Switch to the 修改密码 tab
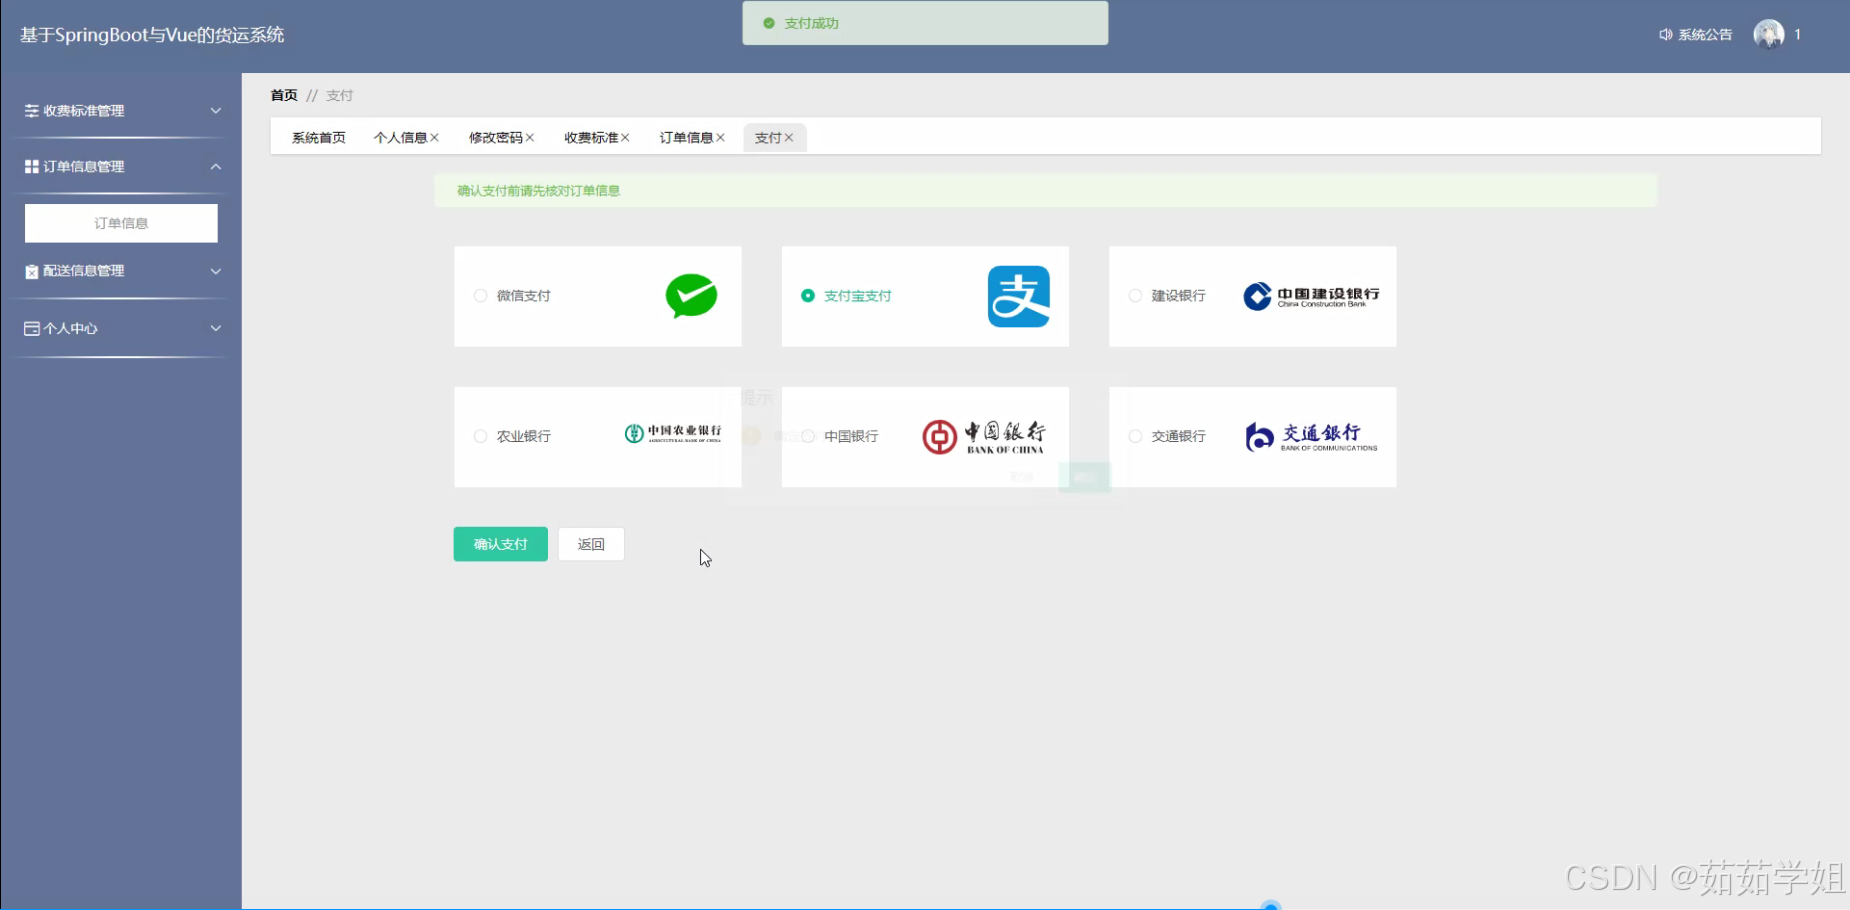The height and width of the screenshot is (910, 1850). pos(495,138)
